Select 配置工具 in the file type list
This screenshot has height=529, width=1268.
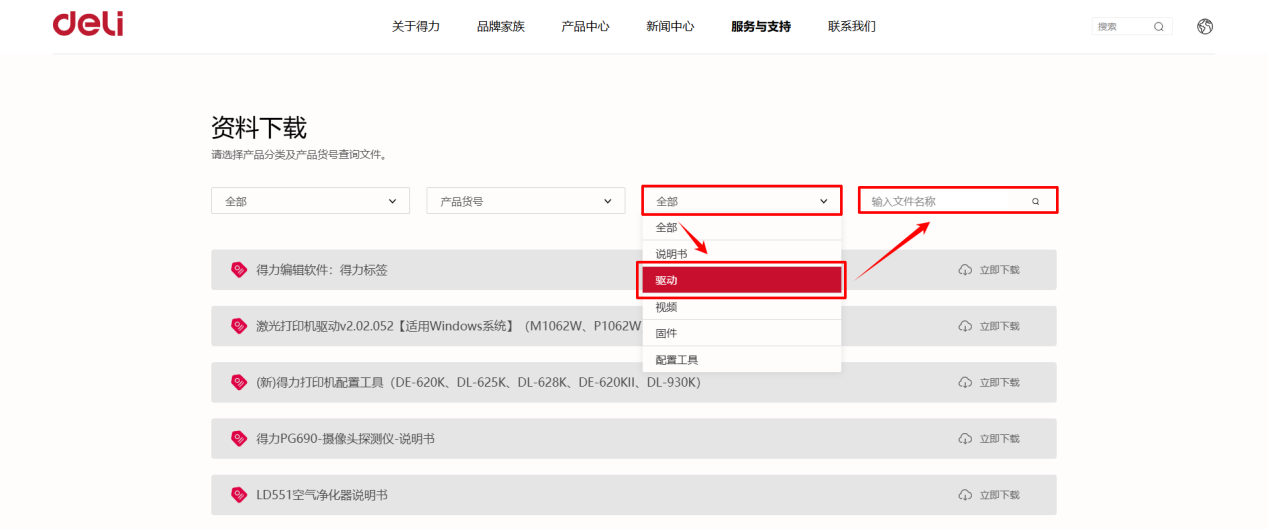742,359
